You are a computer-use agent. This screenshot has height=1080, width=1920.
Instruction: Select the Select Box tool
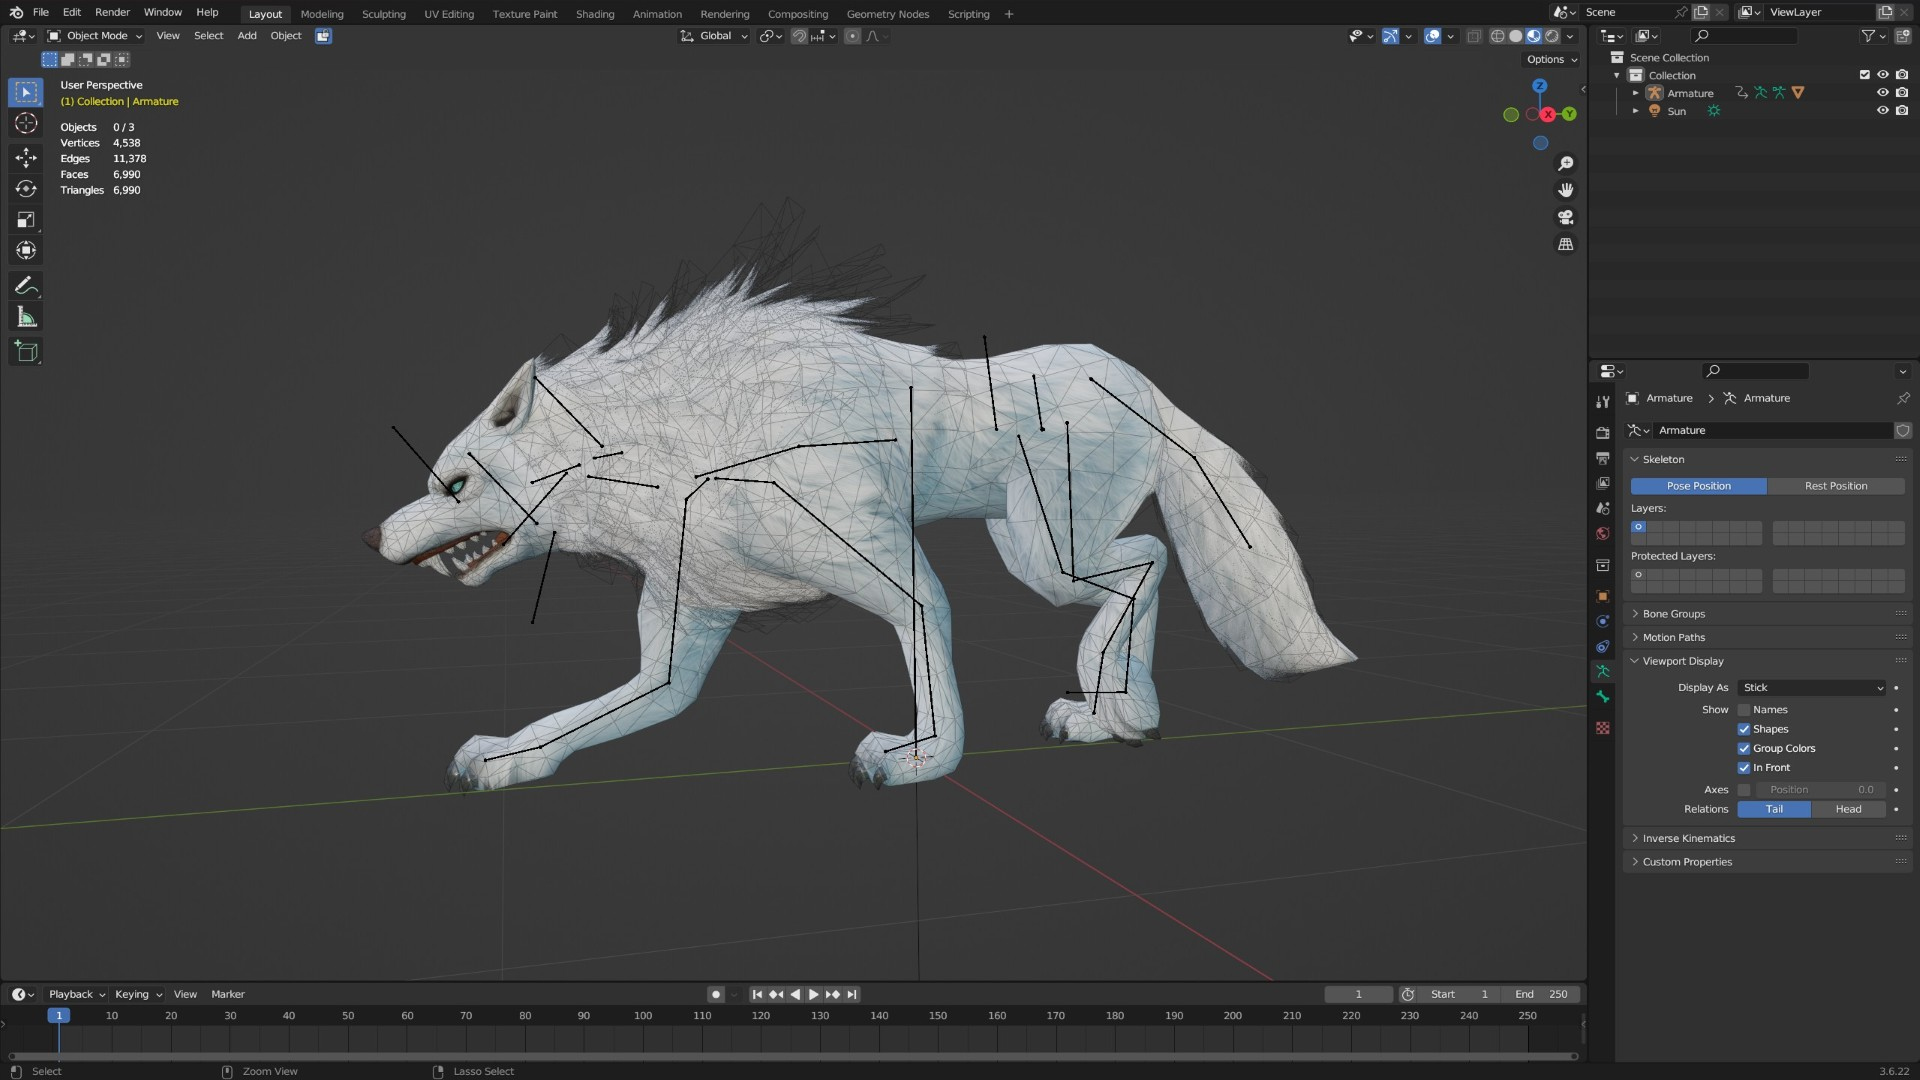tap(26, 92)
